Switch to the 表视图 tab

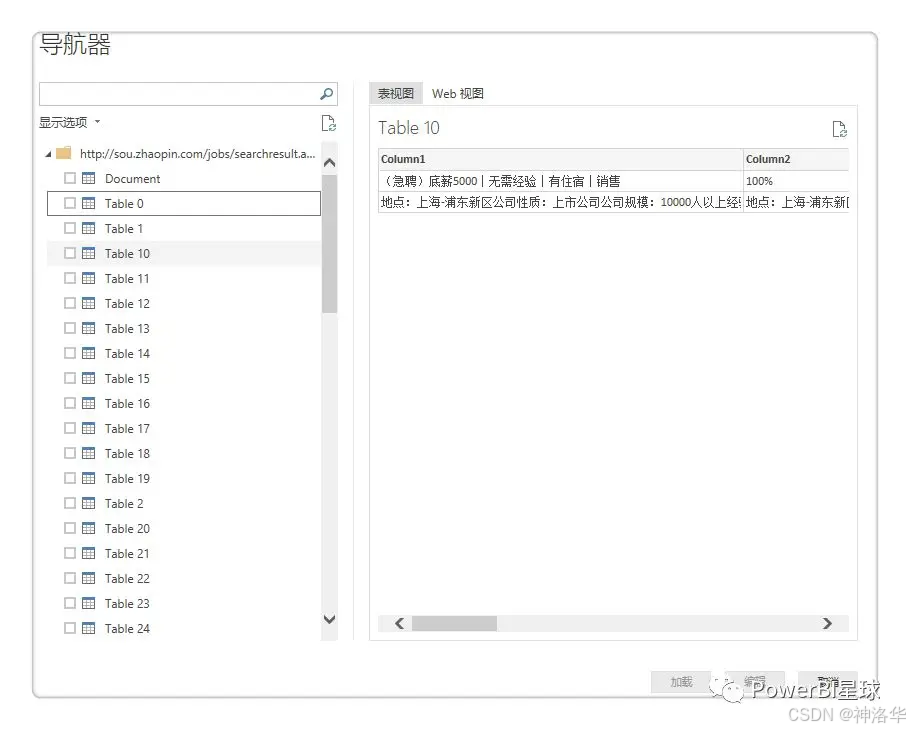click(x=396, y=93)
